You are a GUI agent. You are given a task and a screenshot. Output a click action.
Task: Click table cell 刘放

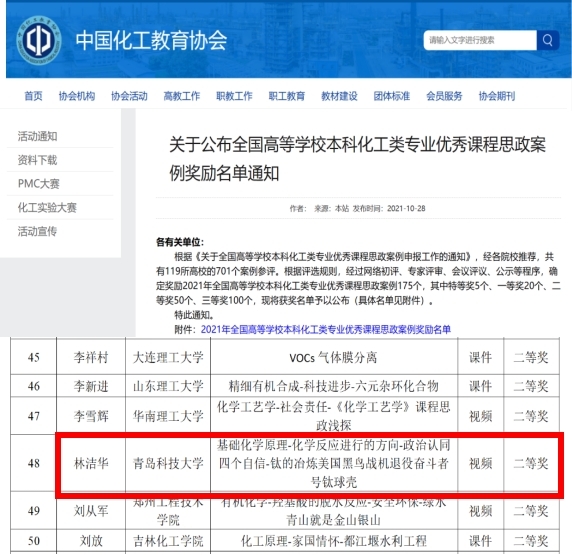[91, 541]
